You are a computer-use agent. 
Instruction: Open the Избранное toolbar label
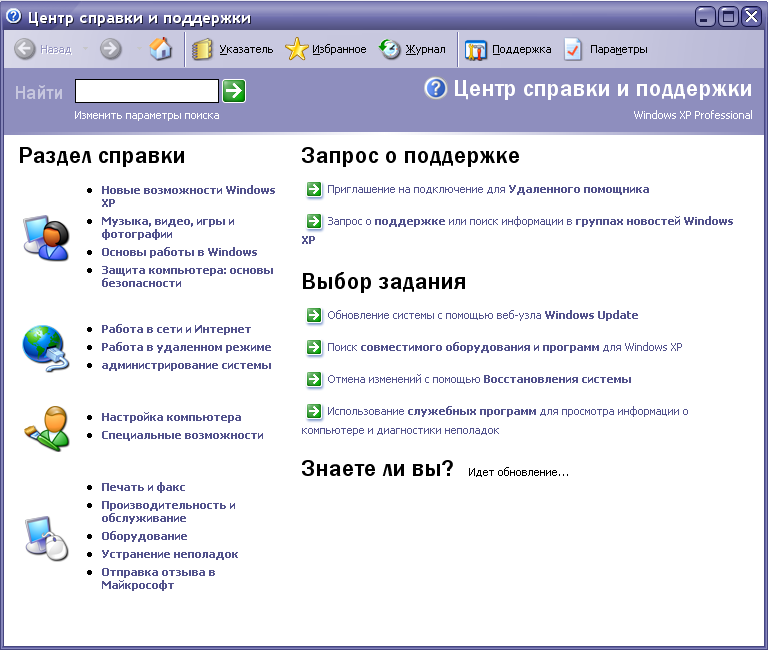pyautogui.click(x=339, y=49)
